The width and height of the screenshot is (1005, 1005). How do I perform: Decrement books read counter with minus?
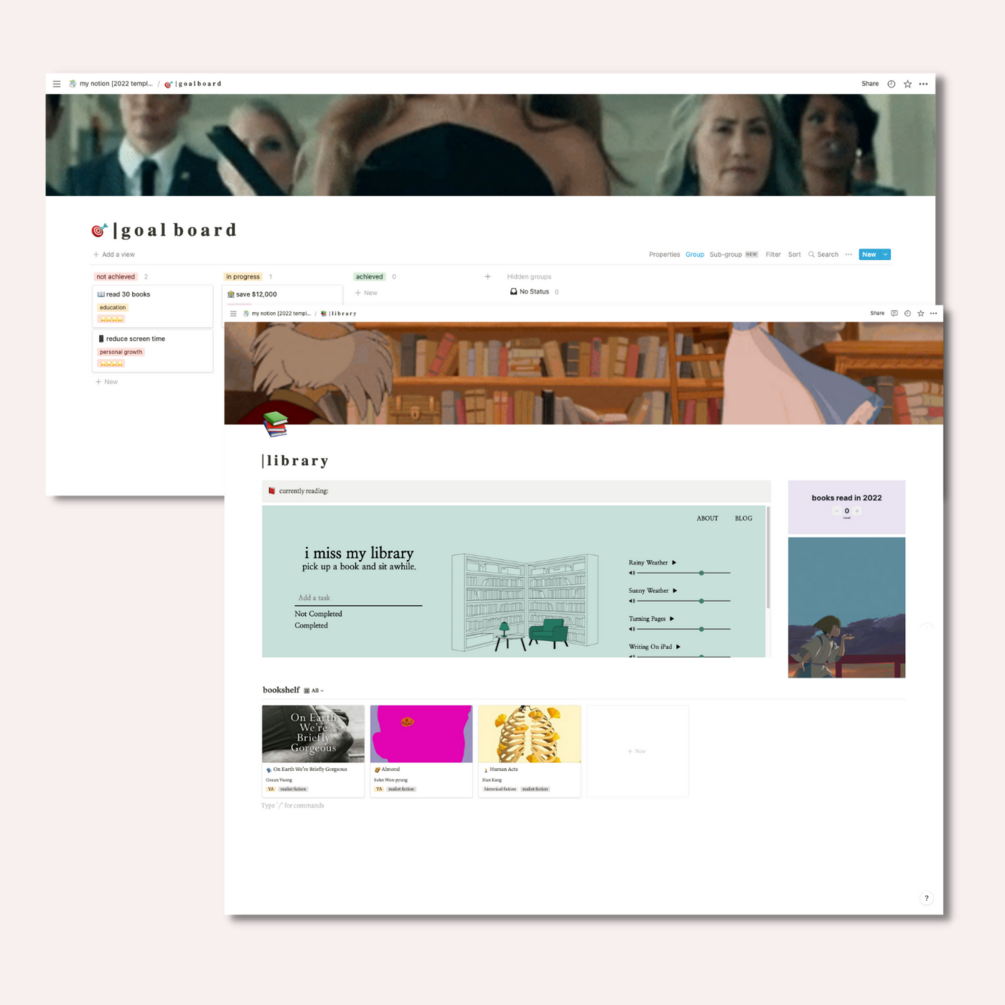836,511
